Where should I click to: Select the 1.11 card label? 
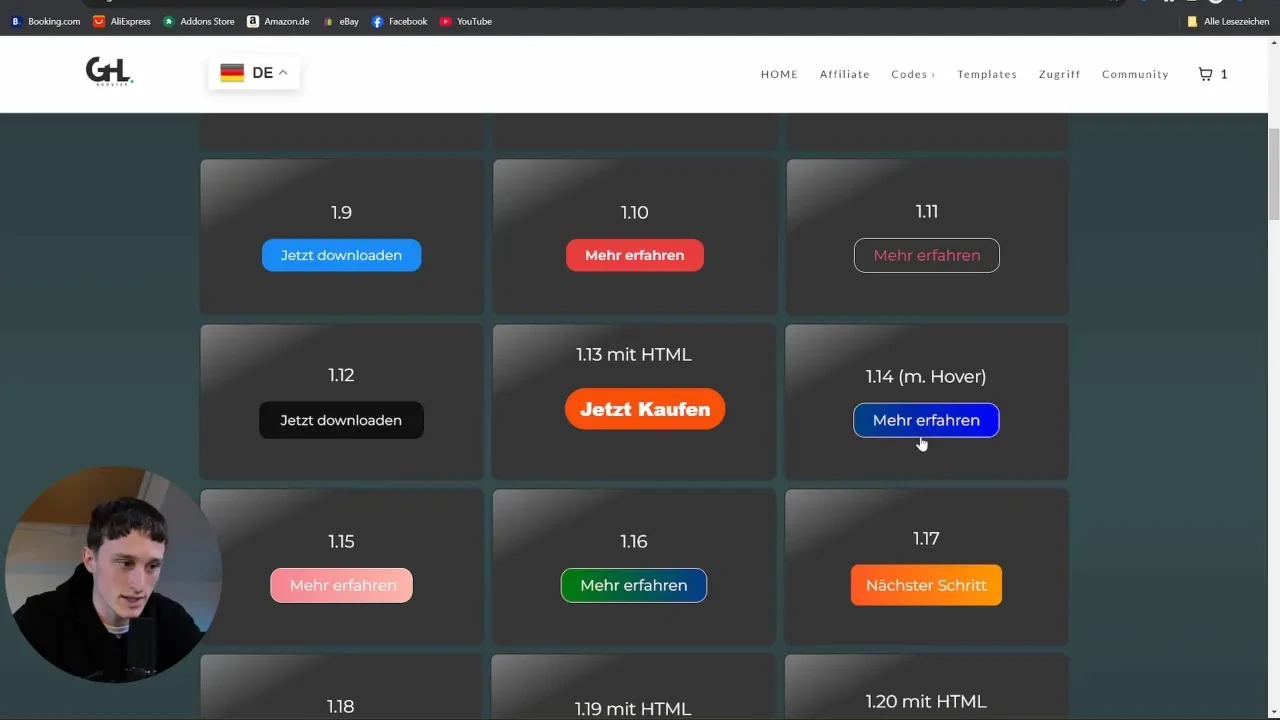pos(926,211)
